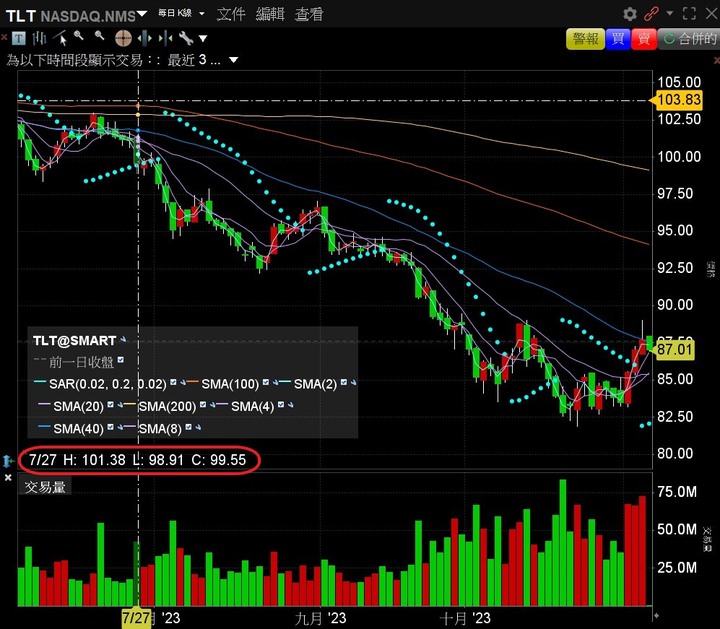720x629 pixels.
Task: Open the wrench chart settings icon
Action: pos(186,38)
